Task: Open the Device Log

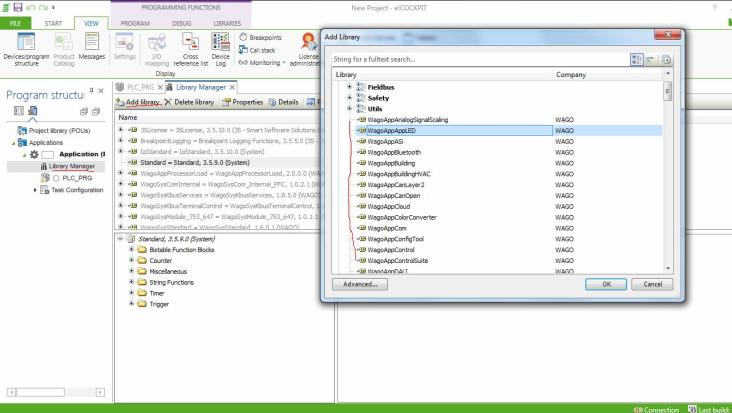Action: point(220,49)
